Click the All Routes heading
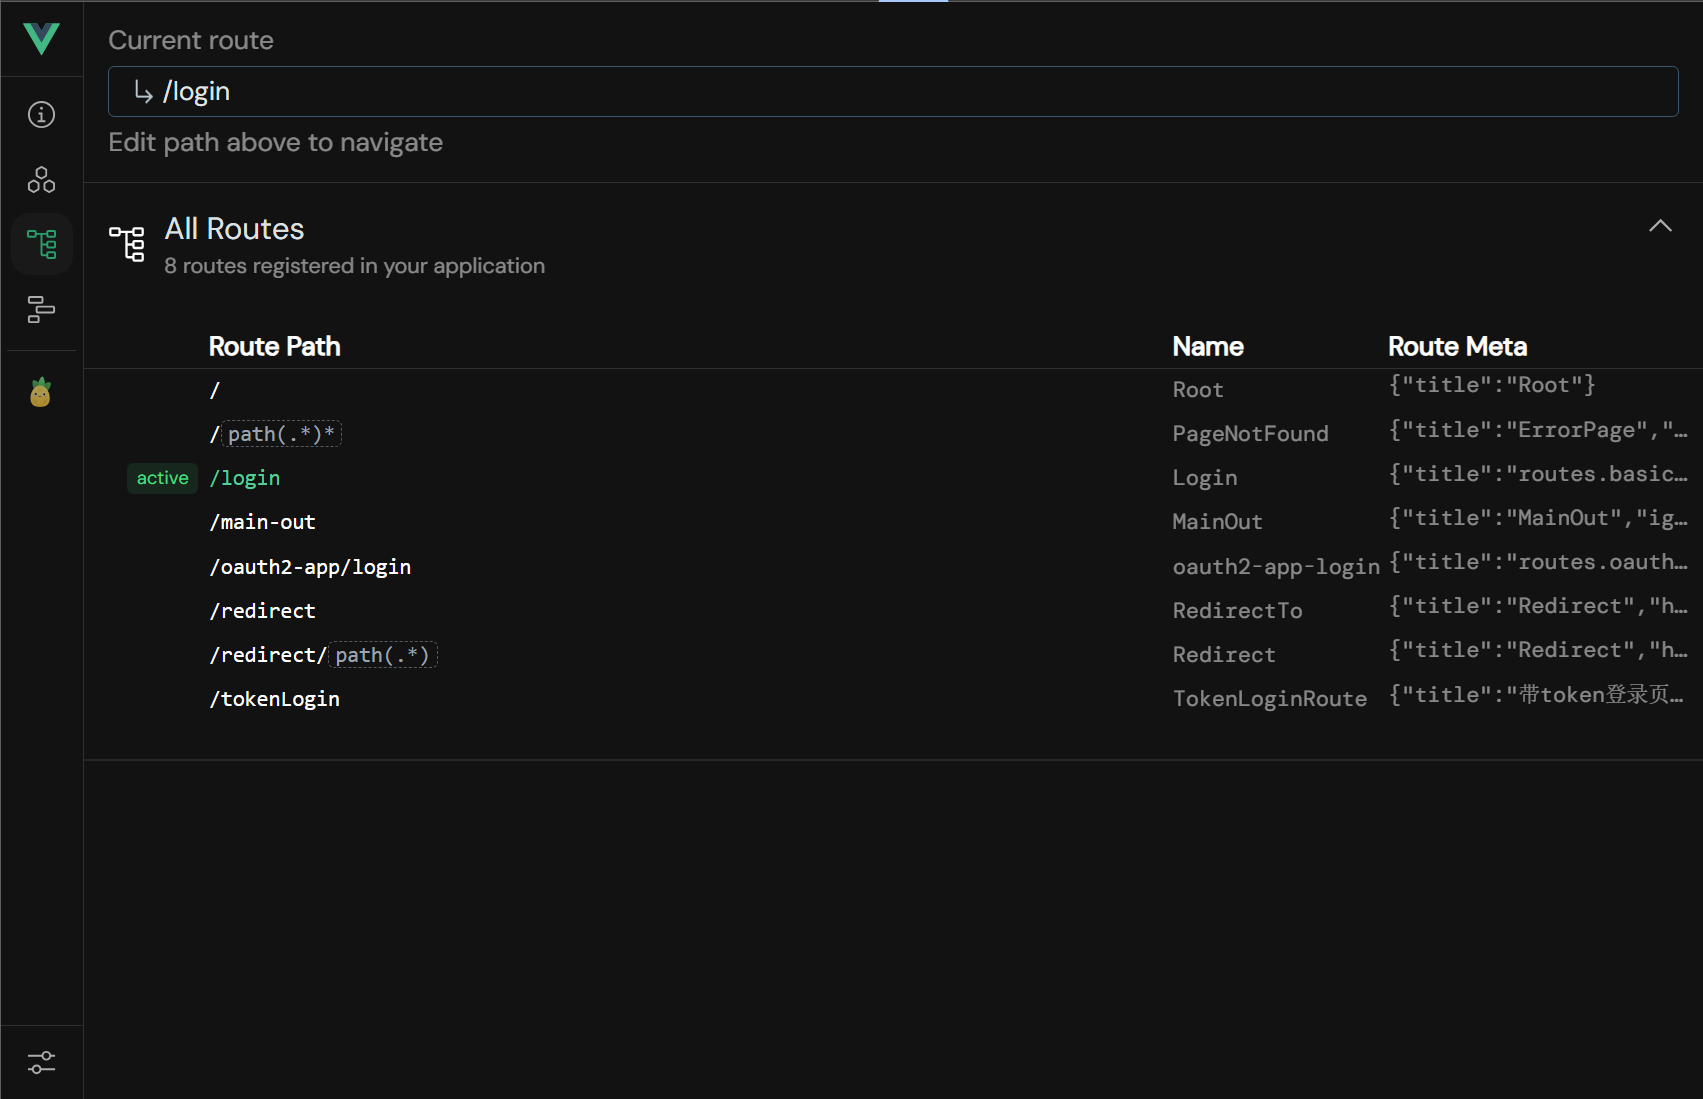The image size is (1703, 1099). point(234,229)
